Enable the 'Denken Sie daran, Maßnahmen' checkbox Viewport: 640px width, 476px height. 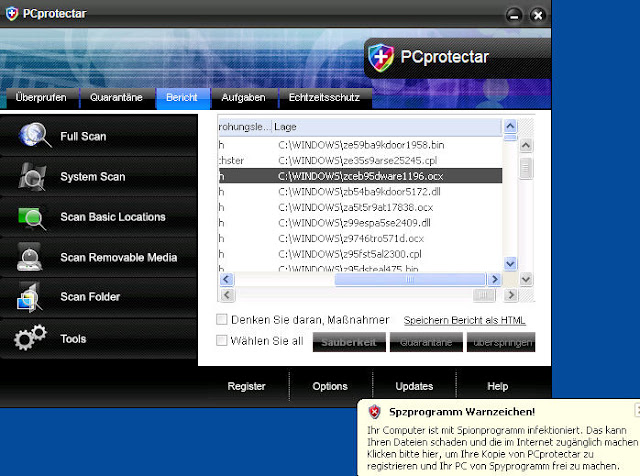(222, 319)
